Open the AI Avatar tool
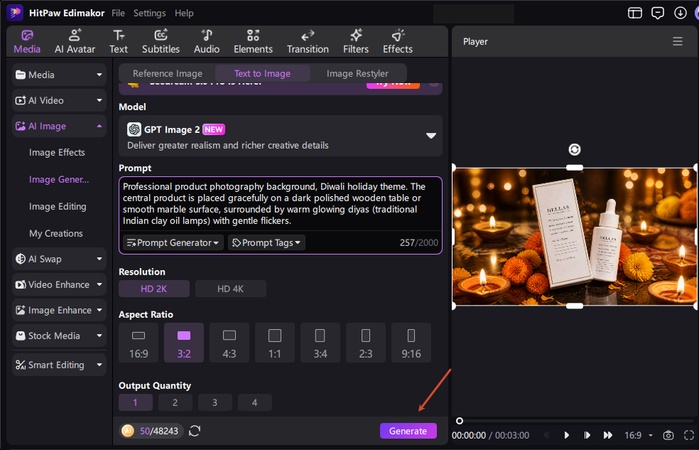This screenshot has width=699, height=450. pyautogui.click(x=75, y=41)
